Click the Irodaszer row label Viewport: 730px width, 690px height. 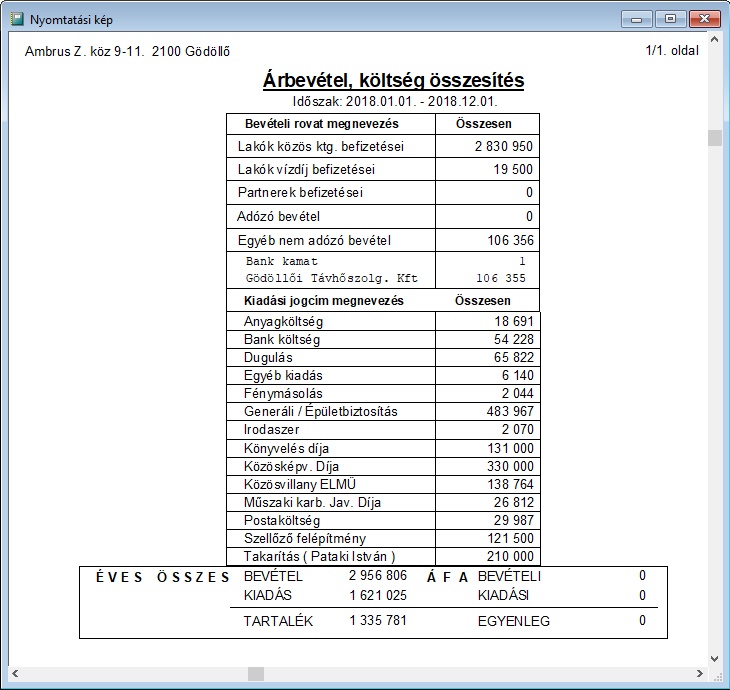click(x=271, y=429)
